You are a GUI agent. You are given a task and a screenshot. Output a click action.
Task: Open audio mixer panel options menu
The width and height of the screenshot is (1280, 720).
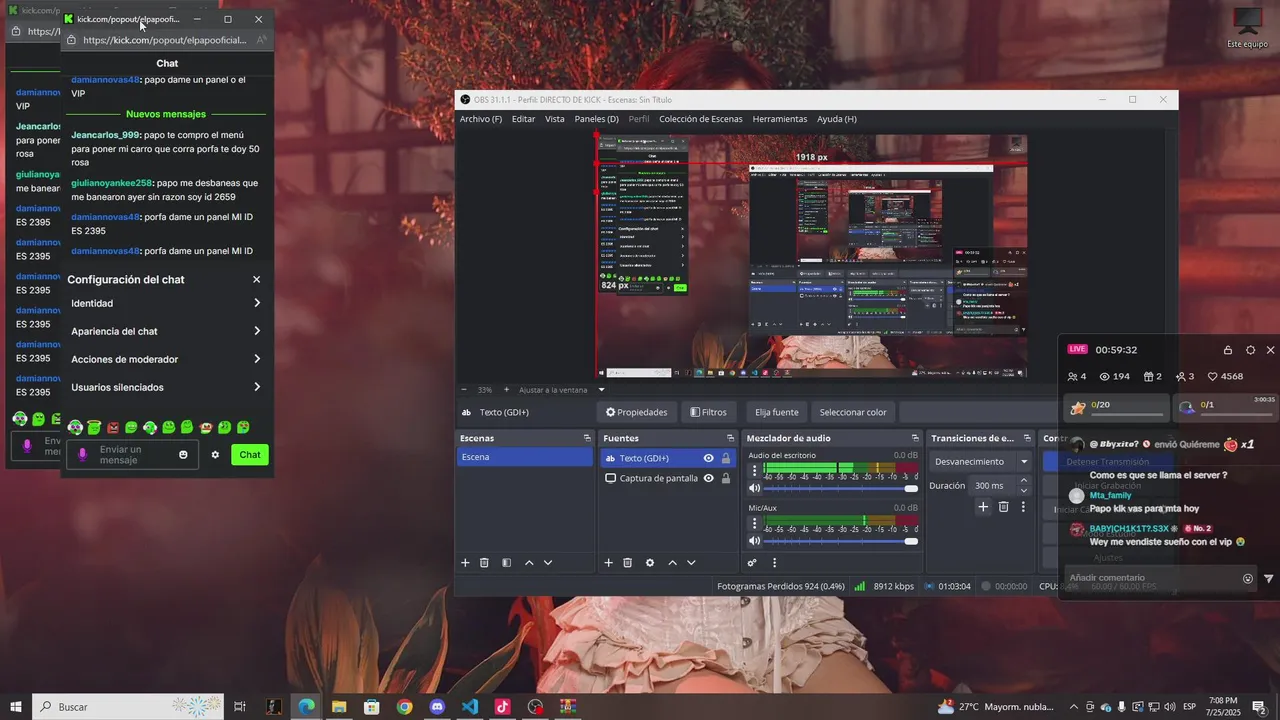774,563
